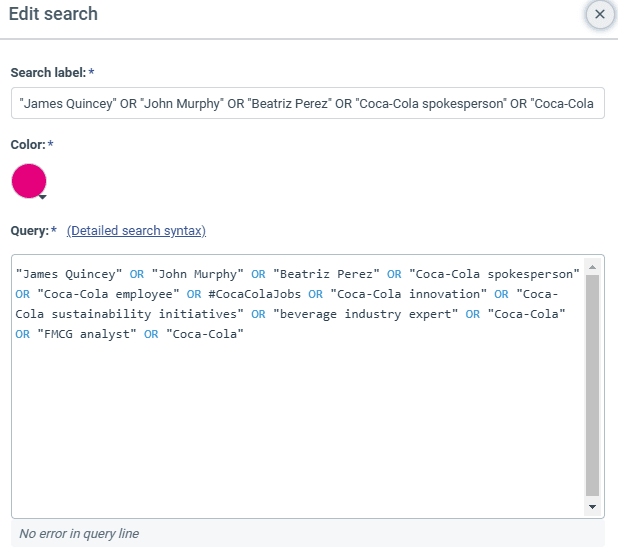Click the query scrollbar up arrow
Screen dimensions: 618x547
(x=592, y=268)
